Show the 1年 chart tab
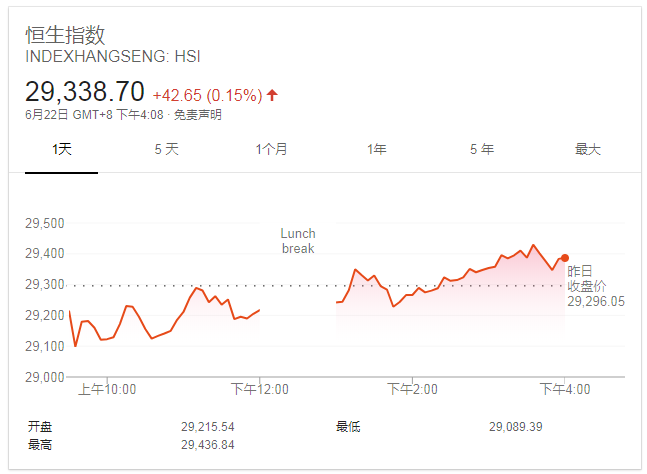This screenshot has width=647, height=474. [377, 149]
